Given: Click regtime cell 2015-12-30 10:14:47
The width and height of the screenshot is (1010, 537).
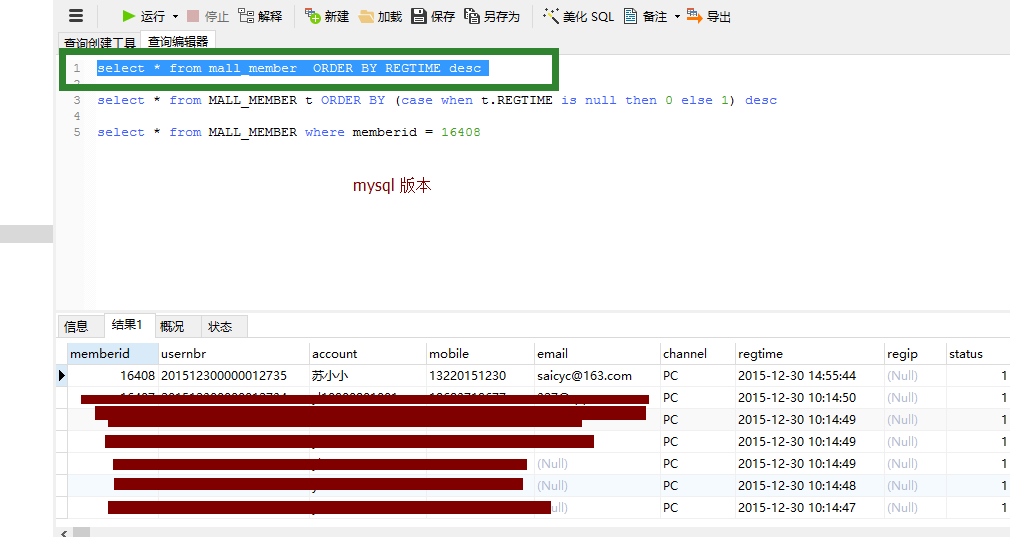Looking at the screenshot, I should [x=810, y=507].
